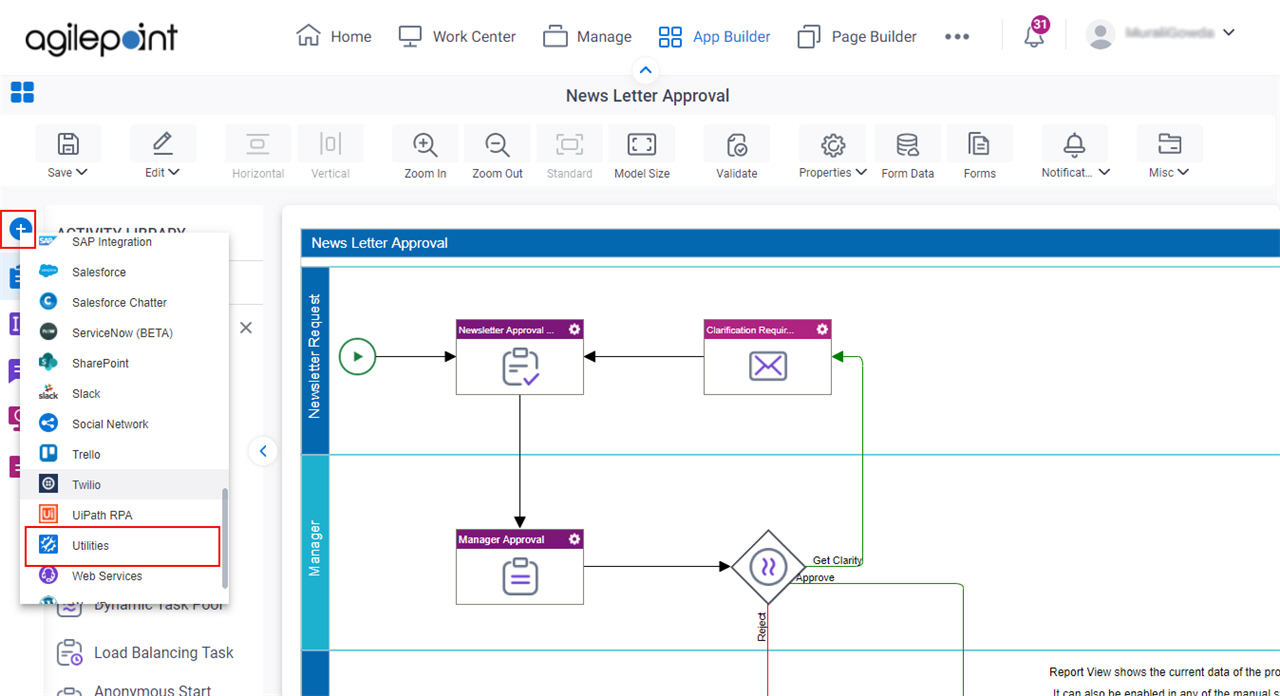Collapse the top navigation bar chevron
Screen dimensions: 1280x696
click(x=645, y=70)
